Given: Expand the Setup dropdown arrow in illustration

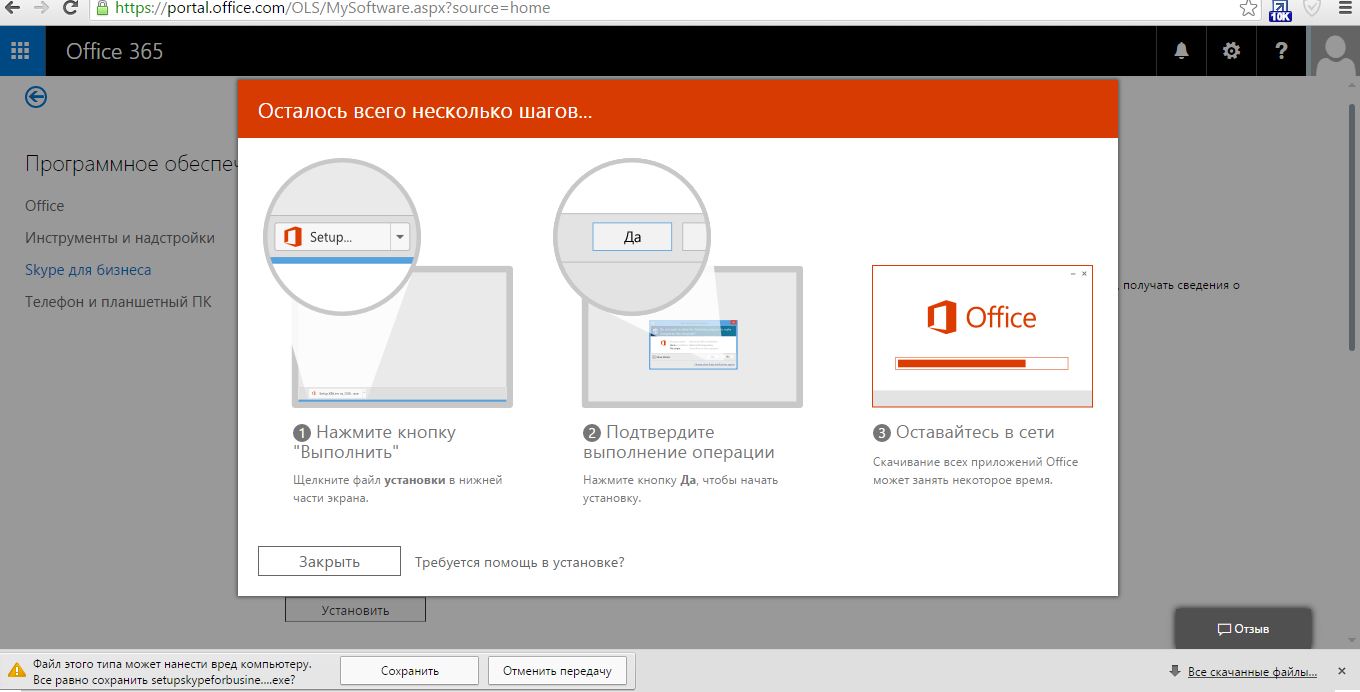Looking at the screenshot, I should pyautogui.click(x=400, y=237).
